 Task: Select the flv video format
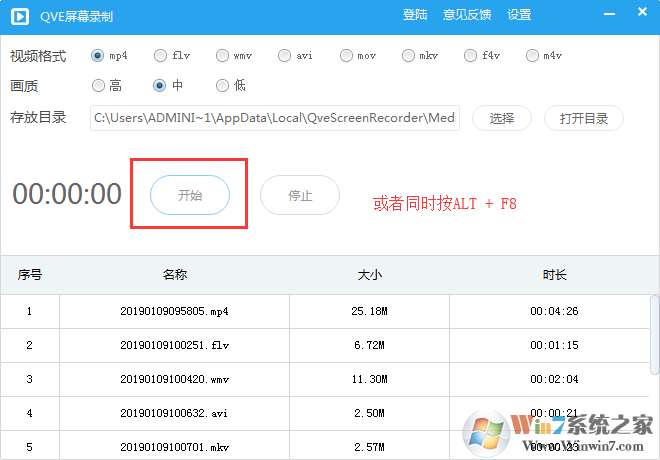[x=160, y=55]
